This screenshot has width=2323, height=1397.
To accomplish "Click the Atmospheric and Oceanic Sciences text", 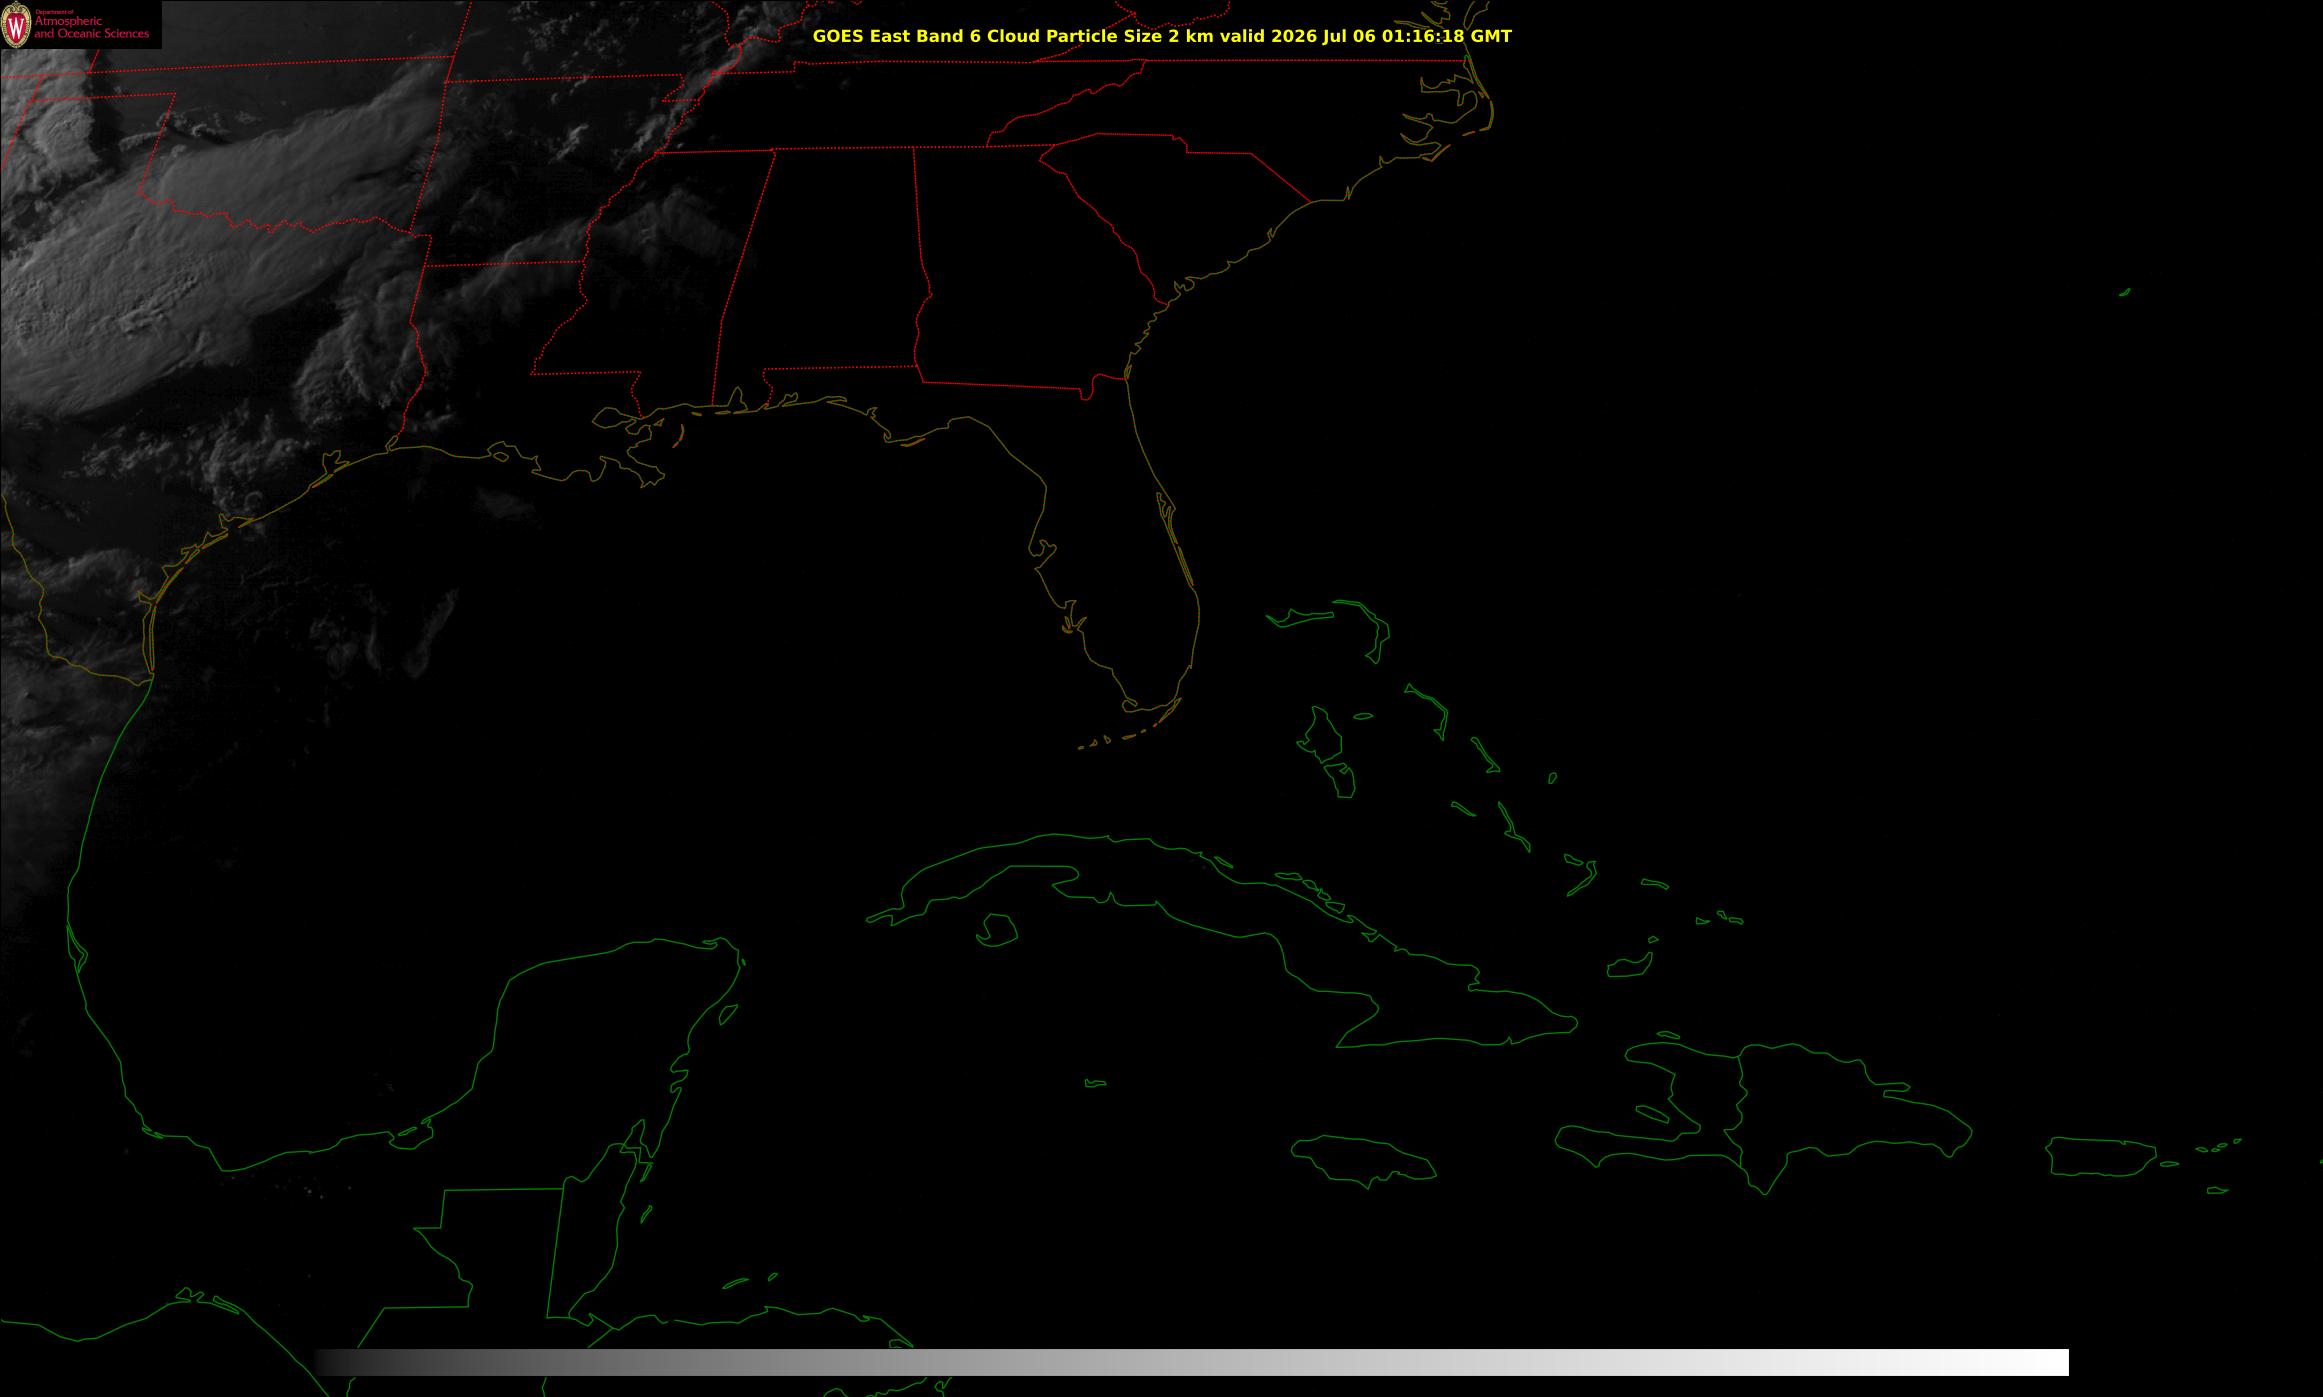I will pyautogui.click(x=91, y=27).
